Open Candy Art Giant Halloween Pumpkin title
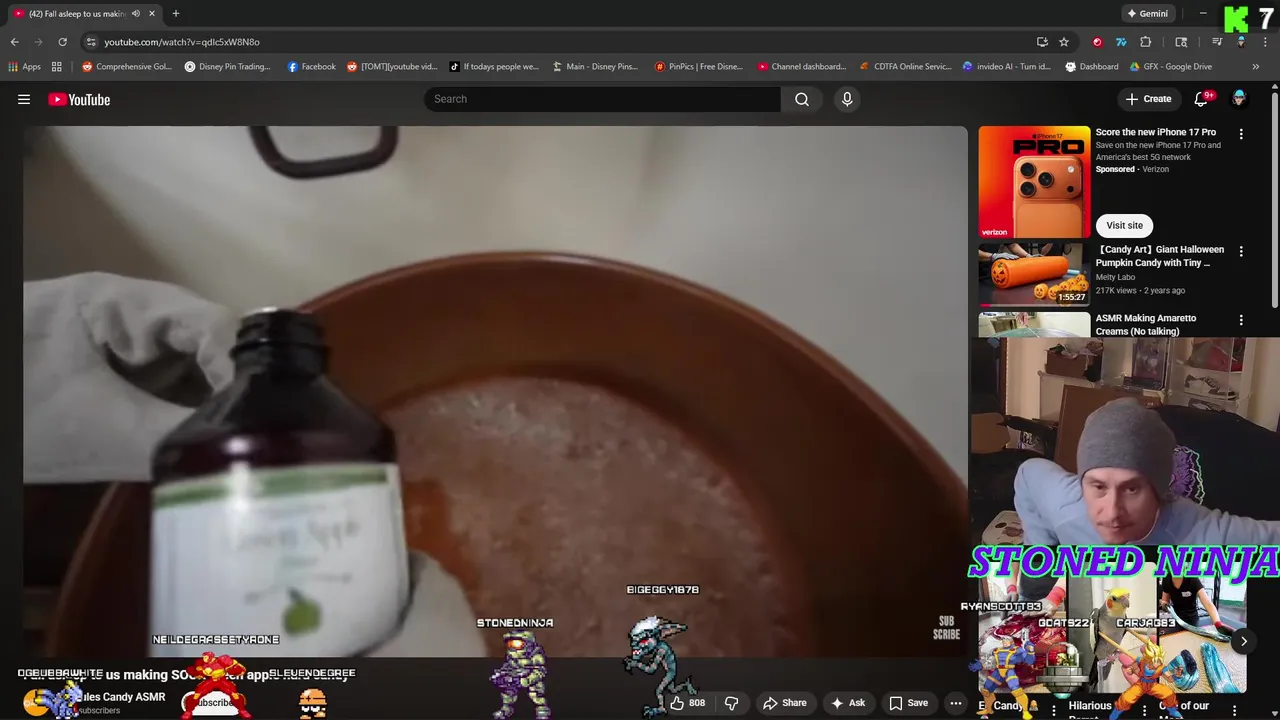Viewport: 1280px width, 720px height. [1160, 256]
